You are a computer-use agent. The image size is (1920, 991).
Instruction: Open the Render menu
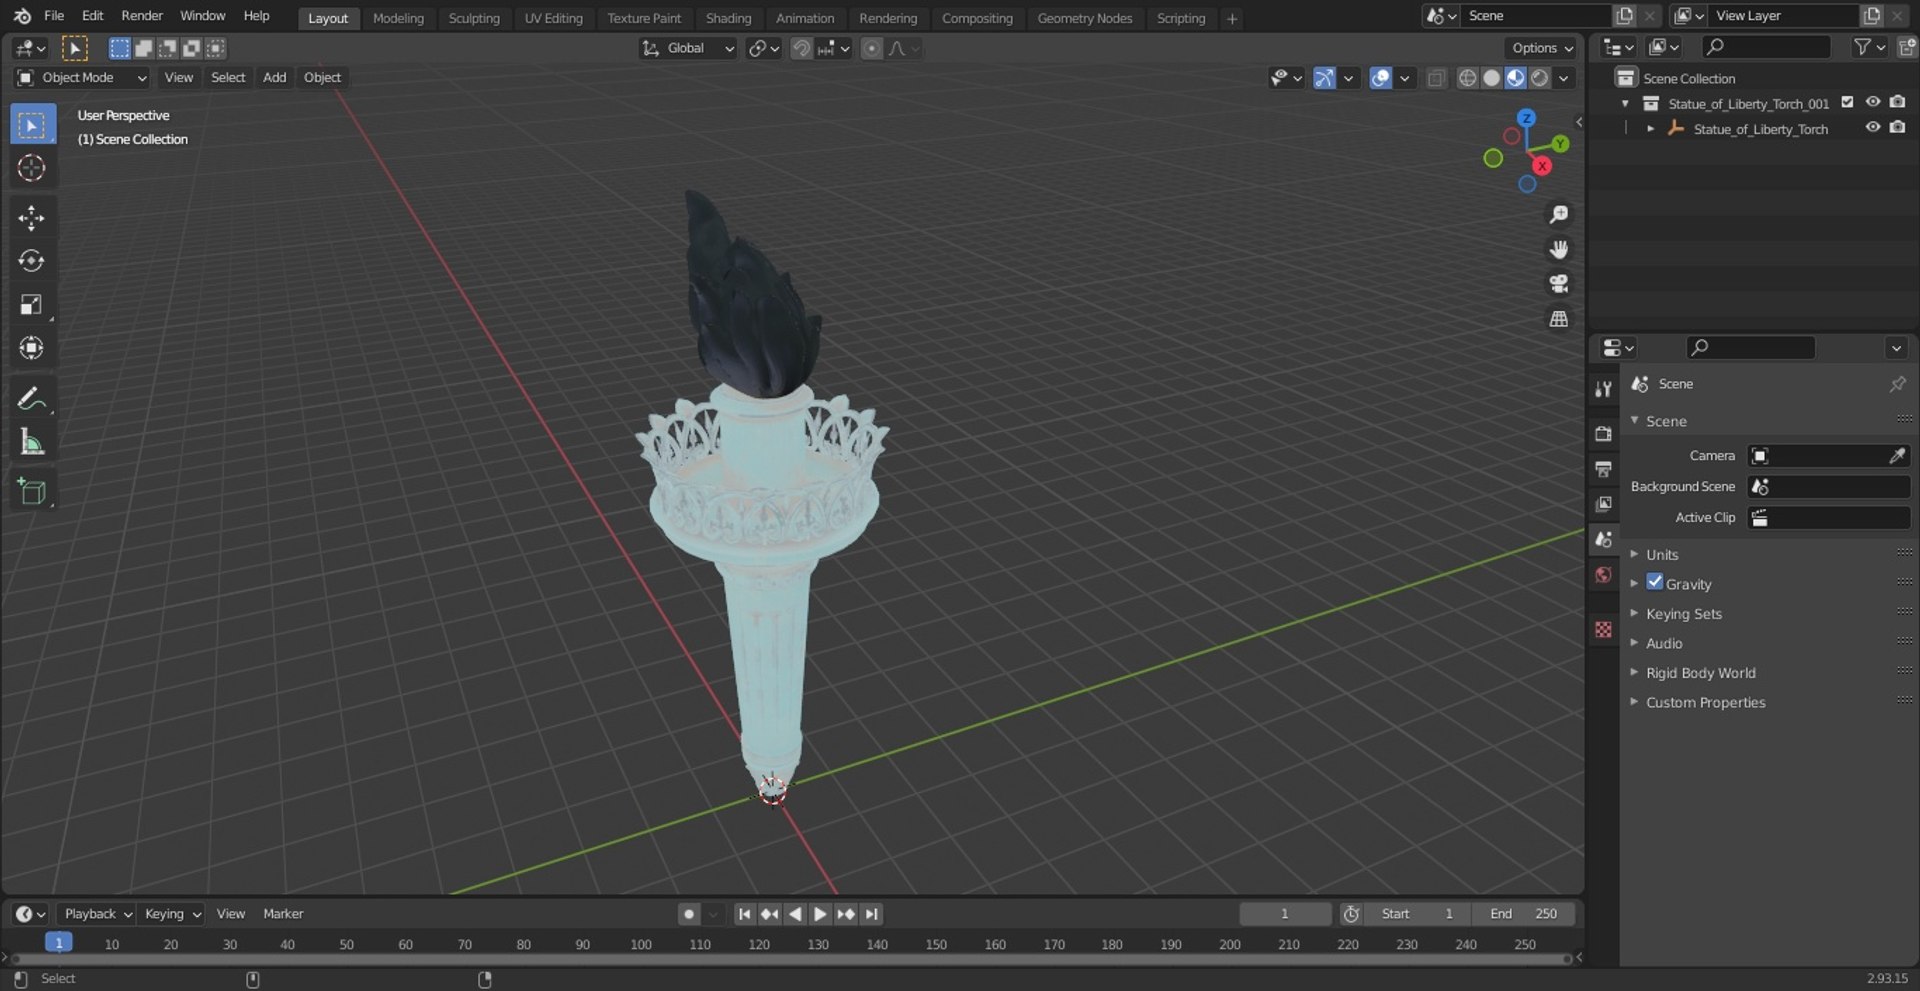tap(142, 16)
